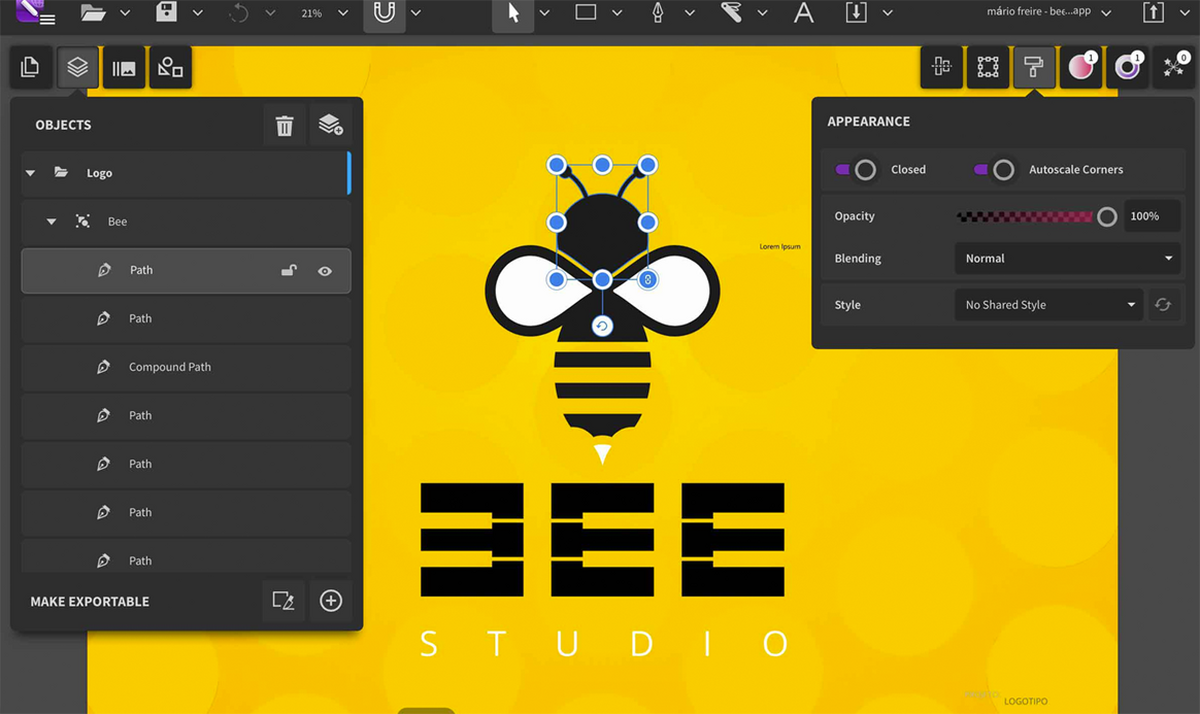Image resolution: width=1200 pixels, height=714 pixels.
Task: Click the trash icon to delete objects
Action: click(284, 125)
